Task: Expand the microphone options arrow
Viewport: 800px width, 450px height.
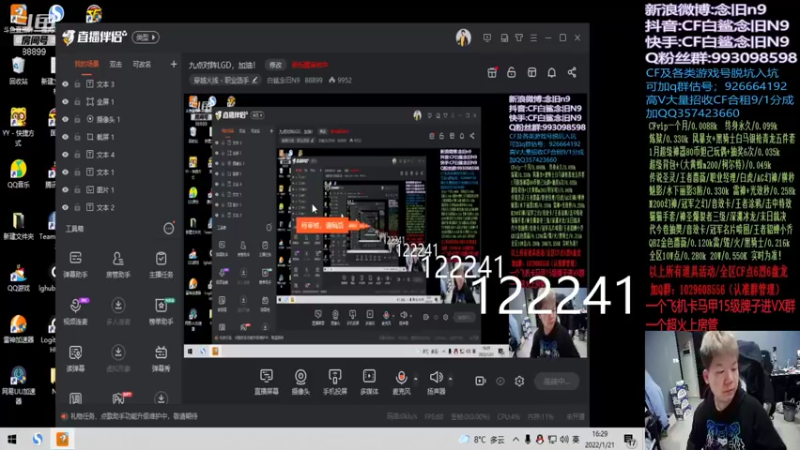Action: point(415,379)
